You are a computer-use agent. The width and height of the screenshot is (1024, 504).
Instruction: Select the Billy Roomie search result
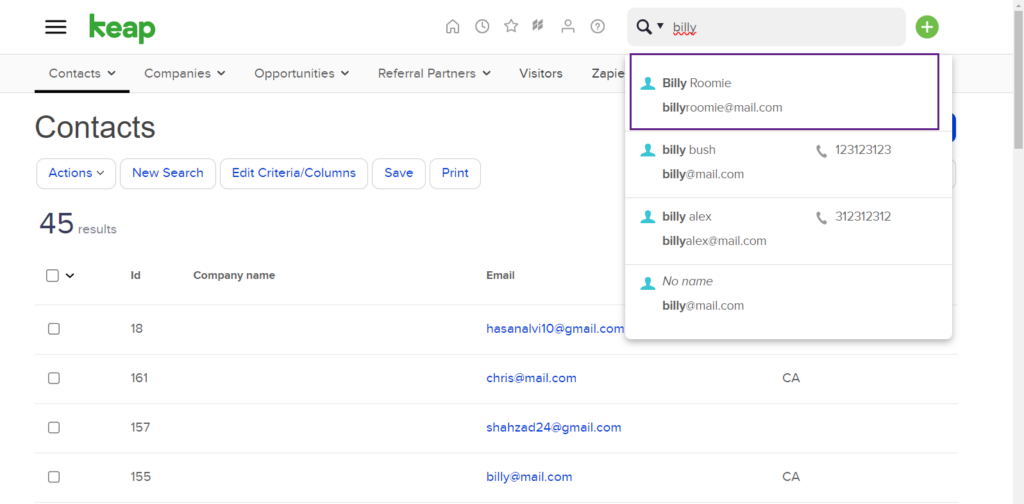click(784, 92)
